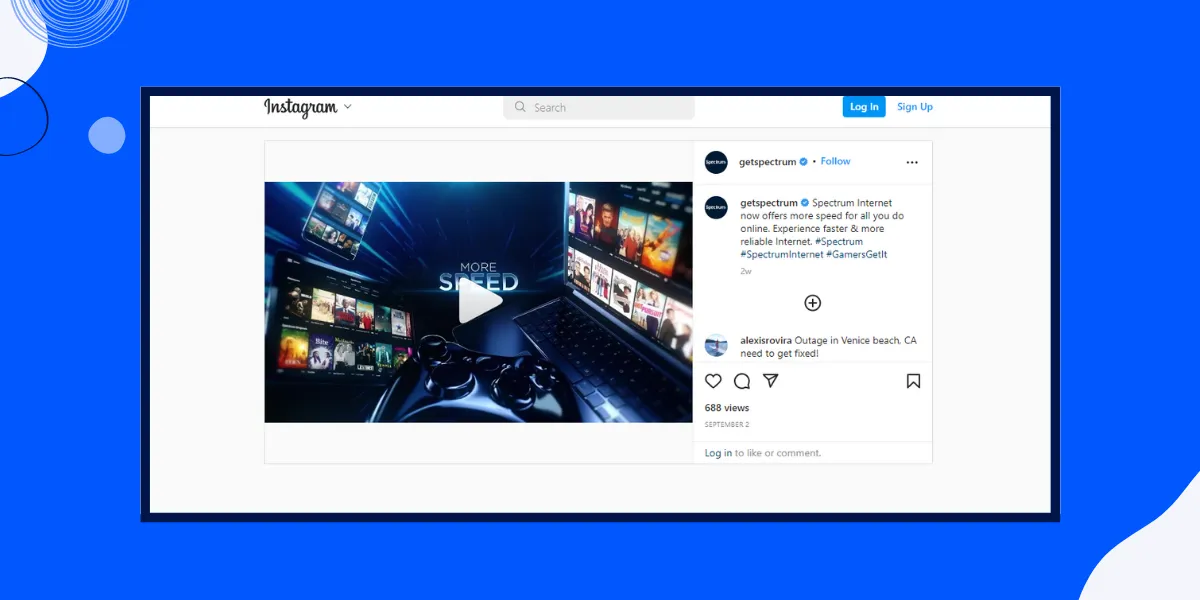Screen dimensions: 1200x600
Task: Click the comment speech bubble icon
Action: (x=742, y=381)
